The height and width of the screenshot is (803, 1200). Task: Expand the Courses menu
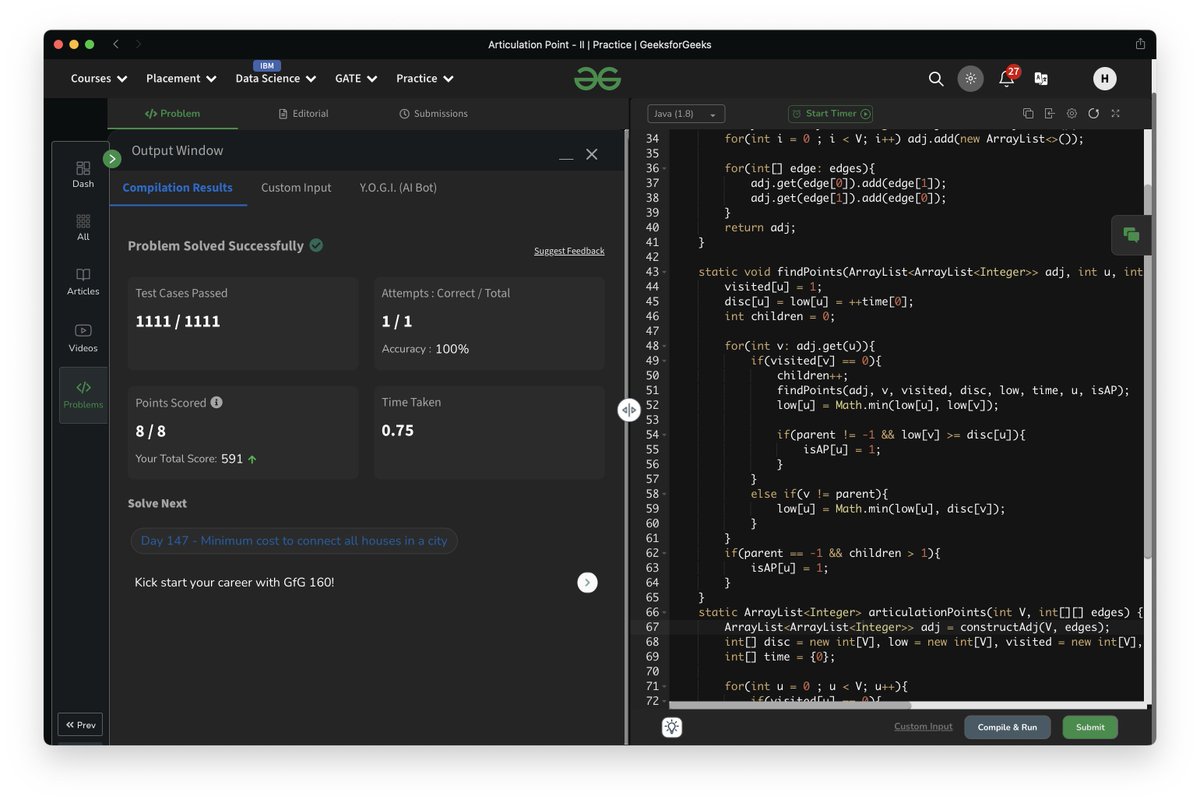click(99, 78)
